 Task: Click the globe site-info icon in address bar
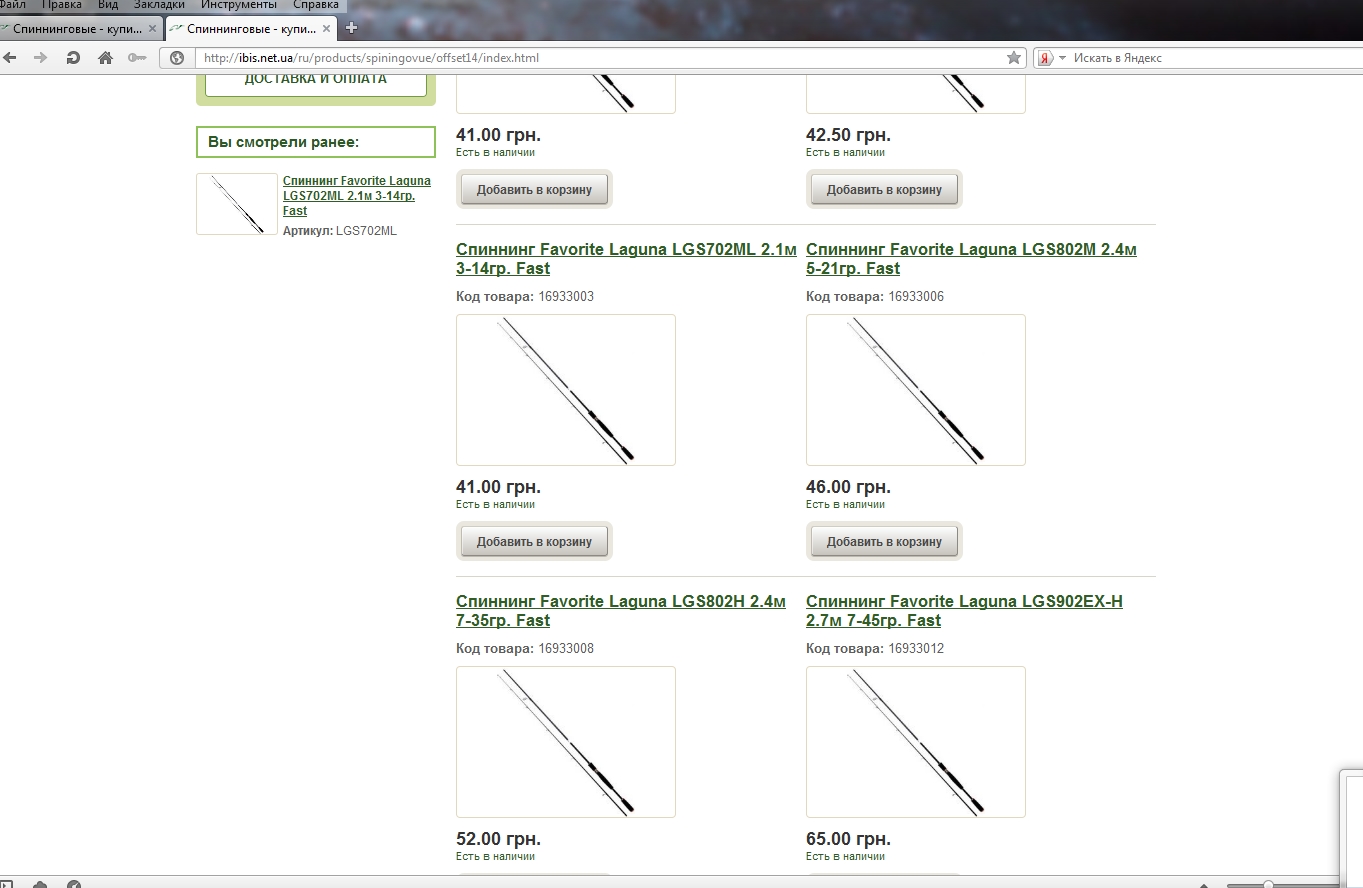(178, 58)
